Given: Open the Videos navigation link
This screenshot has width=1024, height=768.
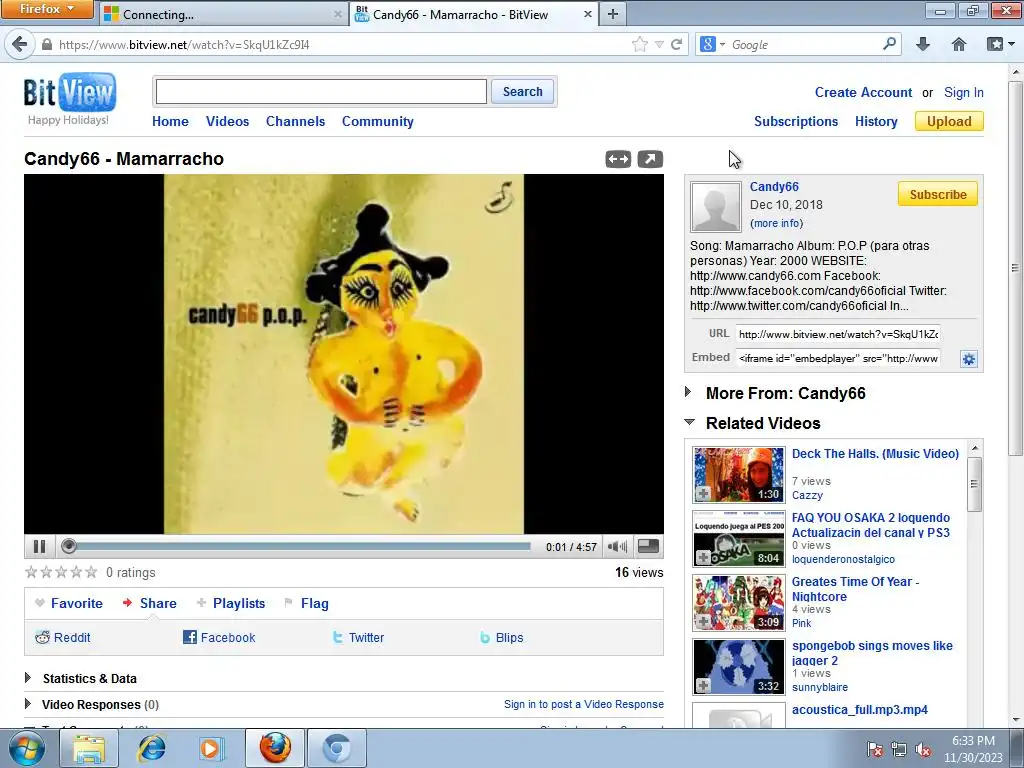Looking at the screenshot, I should coord(227,121).
